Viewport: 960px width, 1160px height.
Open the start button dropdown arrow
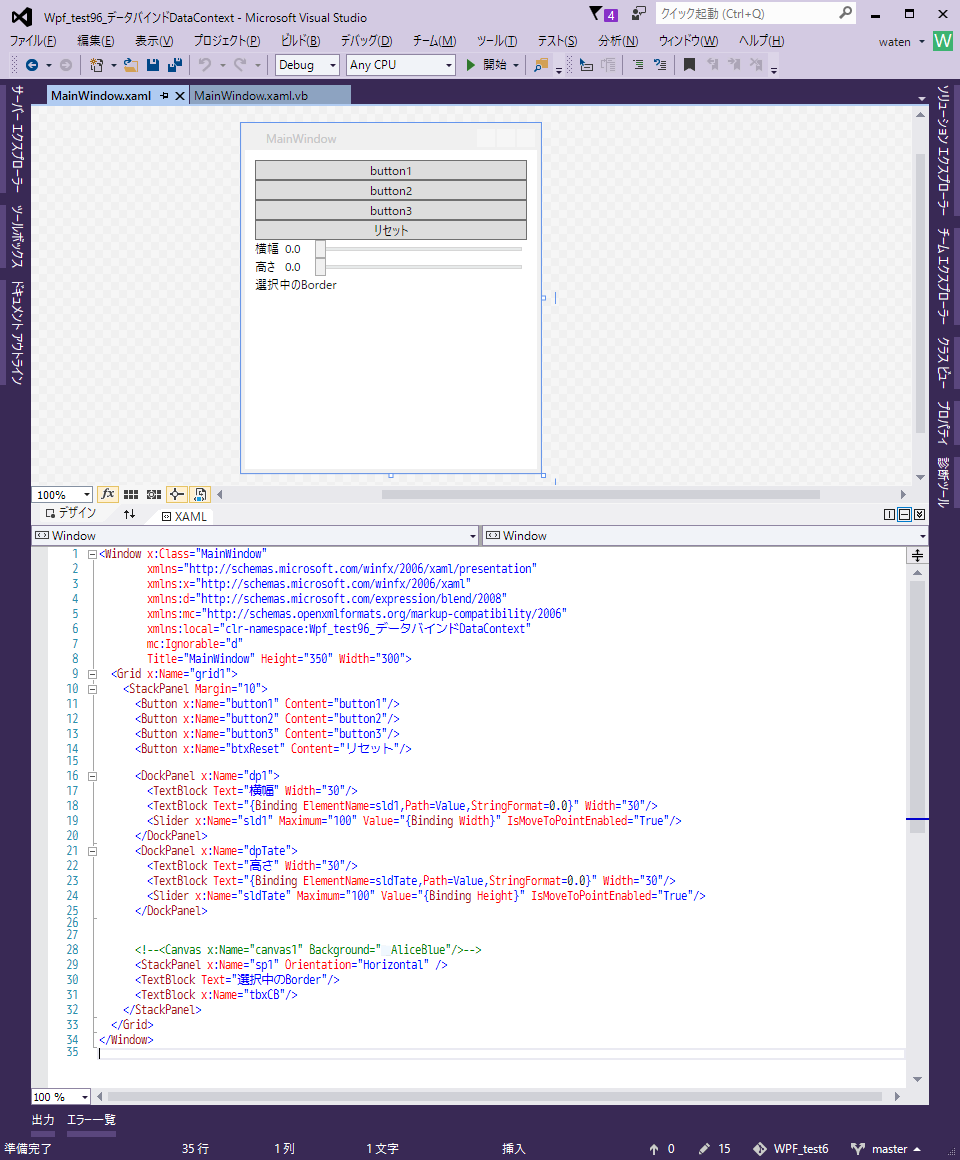point(516,65)
